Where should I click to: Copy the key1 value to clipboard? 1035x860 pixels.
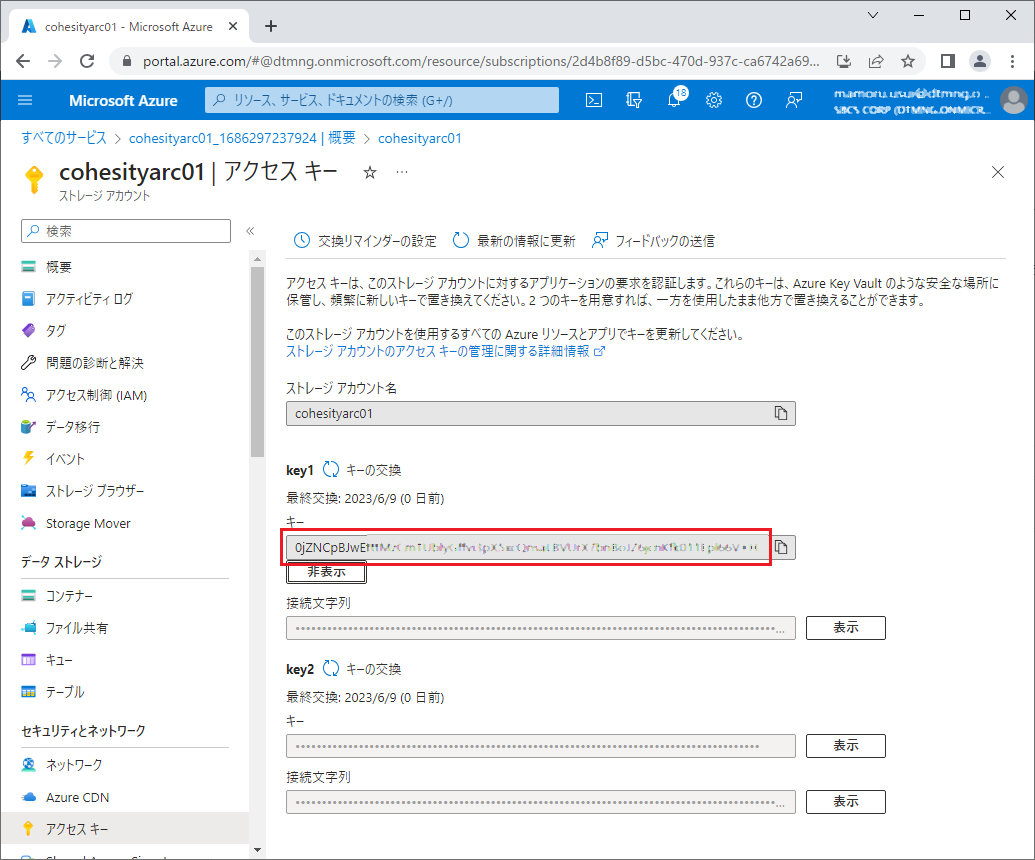click(x=782, y=547)
